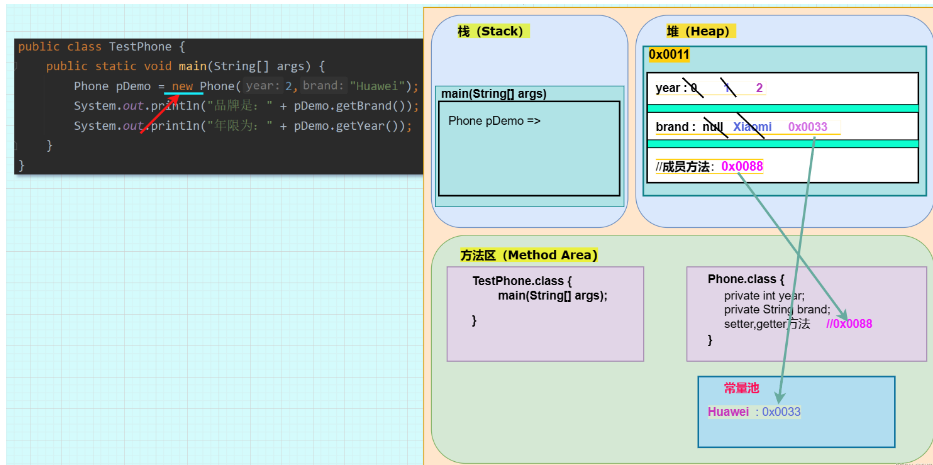The height and width of the screenshot is (465, 933).
Task: Click the 'setter,getter方法' line in Phone.class
Action: tap(767, 324)
